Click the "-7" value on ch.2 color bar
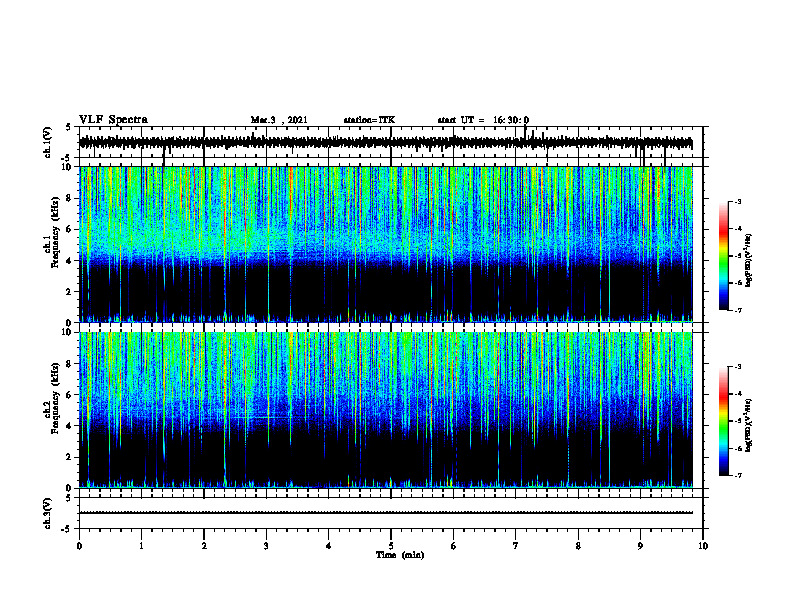Screen dimensions: 792x612 tap(737, 475)
